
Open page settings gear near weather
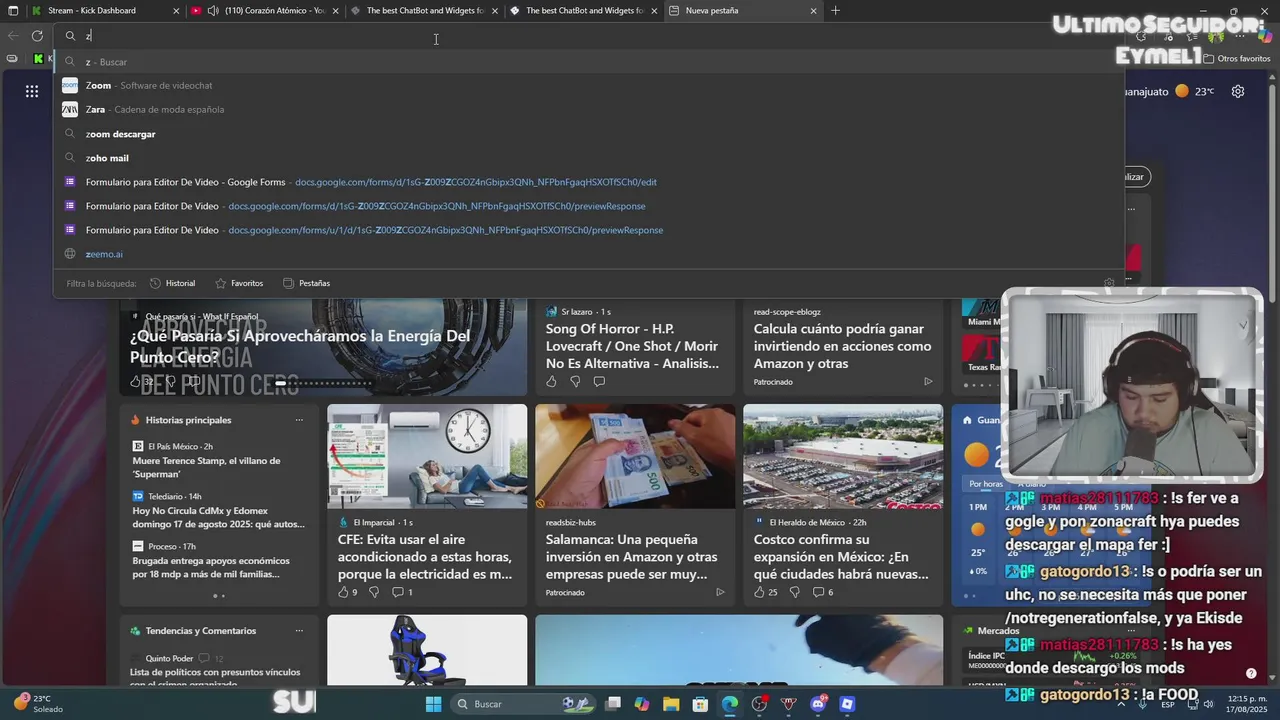click(1238, 91)
